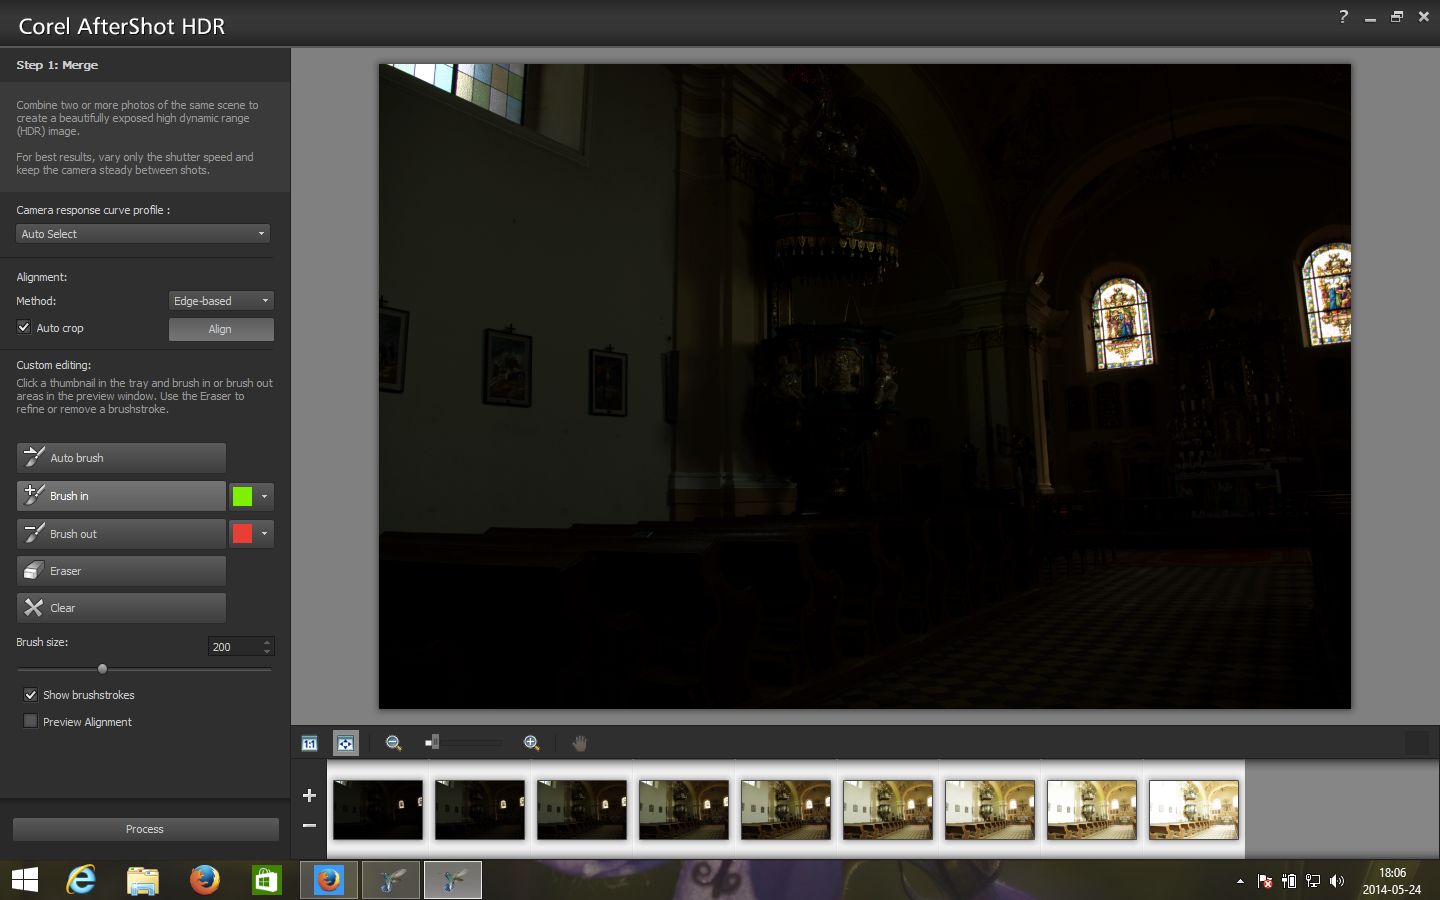This screenshot has width=1440, height=900.
Task: Click the Brush size value field
Action: (x=235, y=647)
